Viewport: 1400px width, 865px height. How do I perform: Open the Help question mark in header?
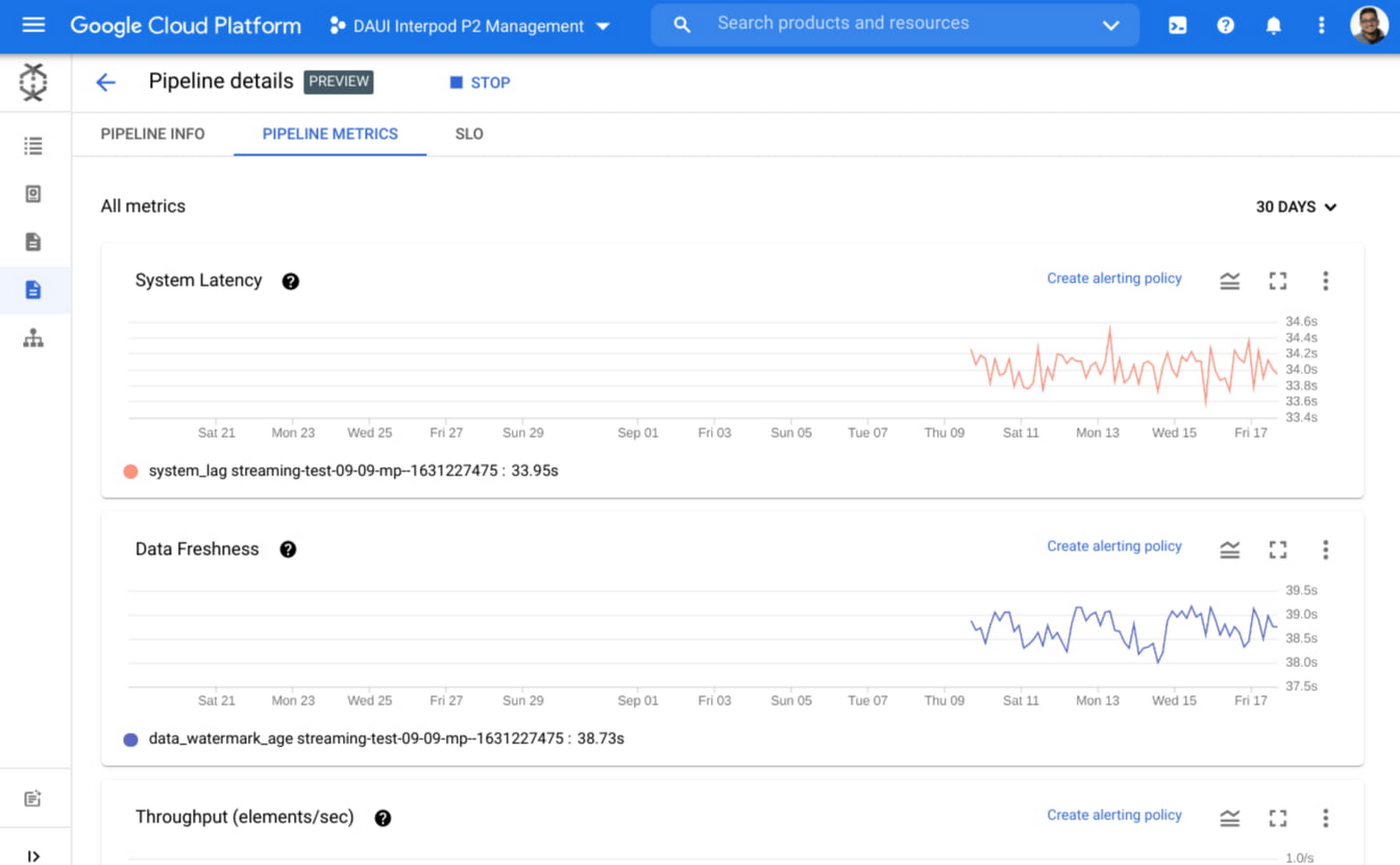point(1226,26)
